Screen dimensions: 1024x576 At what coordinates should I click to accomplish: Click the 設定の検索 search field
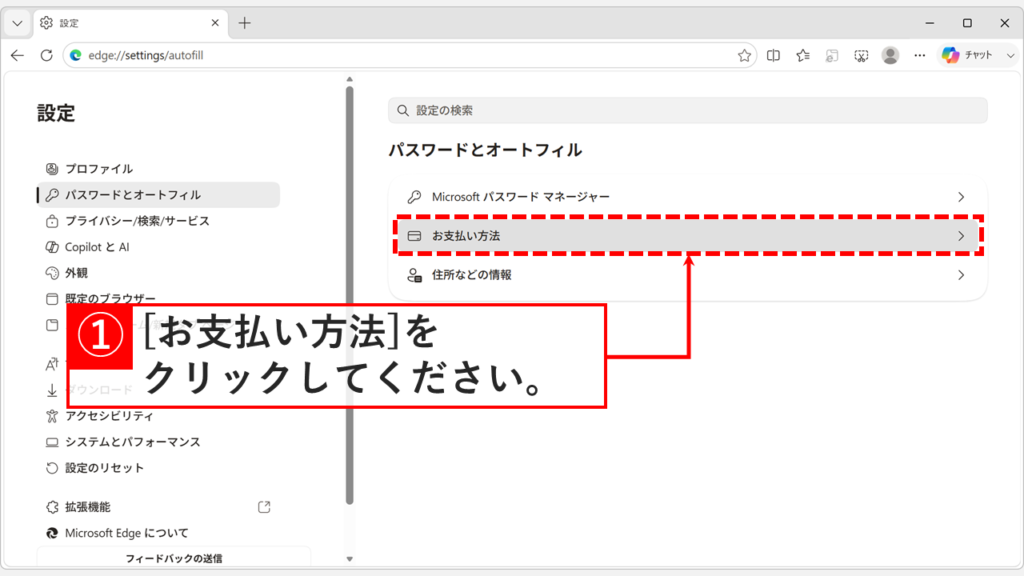pos(688,110)
